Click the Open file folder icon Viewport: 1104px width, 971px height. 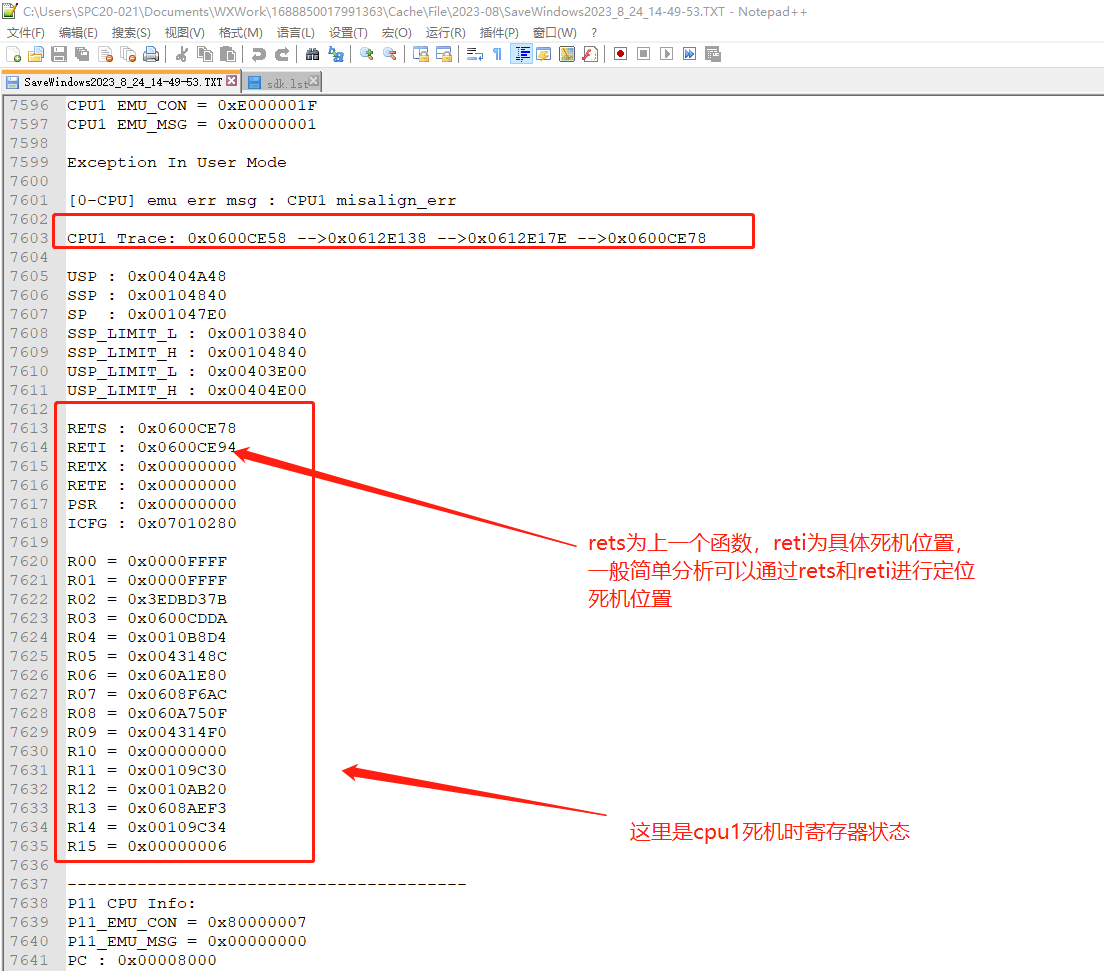coord(36,54)
